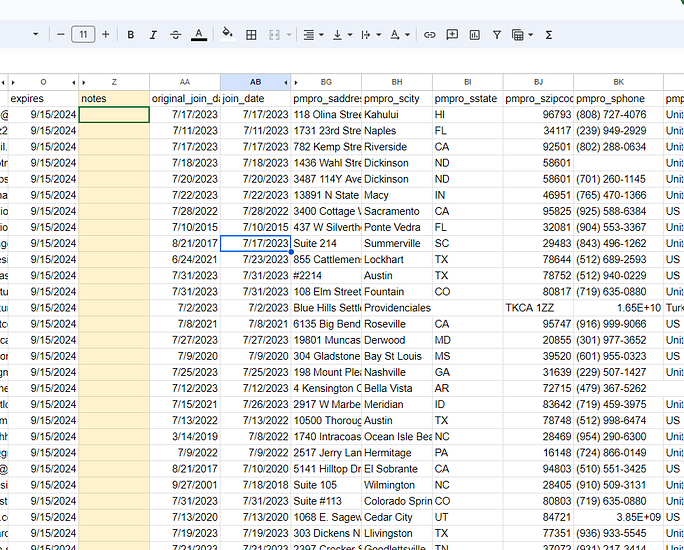Viewport: 684px width, 550px height.
Task: Open borders menu
Action: (x=251, y=35)
